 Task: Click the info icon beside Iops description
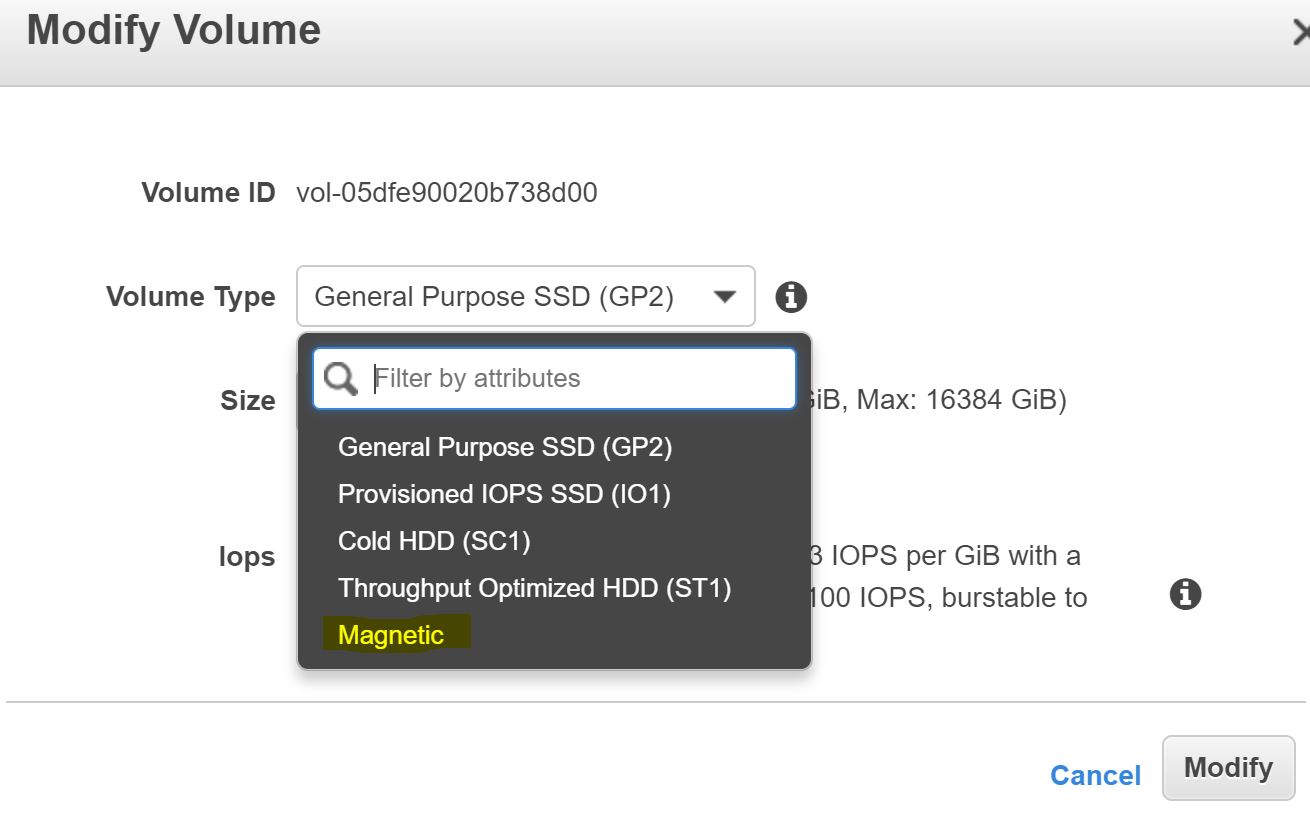pyautogui.click(x=1185, y=594)
